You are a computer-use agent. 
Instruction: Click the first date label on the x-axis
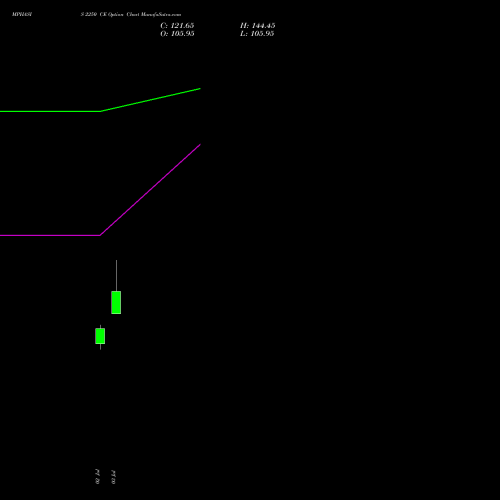(x=97, y=477)
